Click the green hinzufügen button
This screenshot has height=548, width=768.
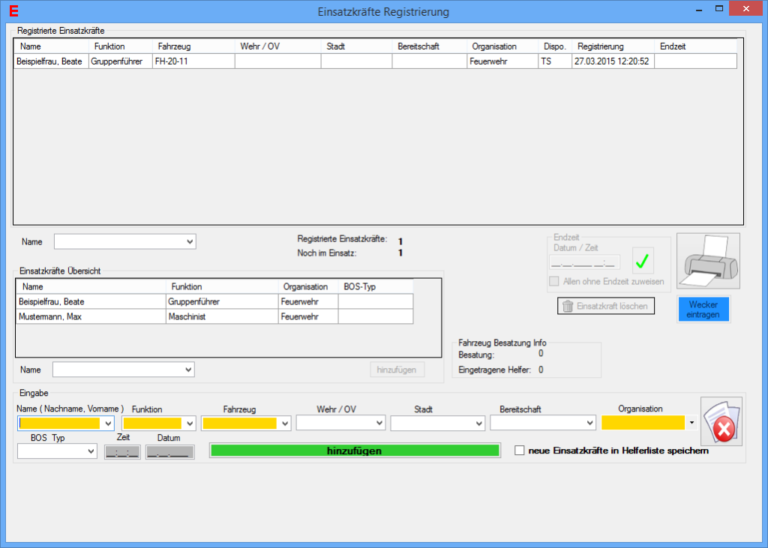click(x=355, y=451)
